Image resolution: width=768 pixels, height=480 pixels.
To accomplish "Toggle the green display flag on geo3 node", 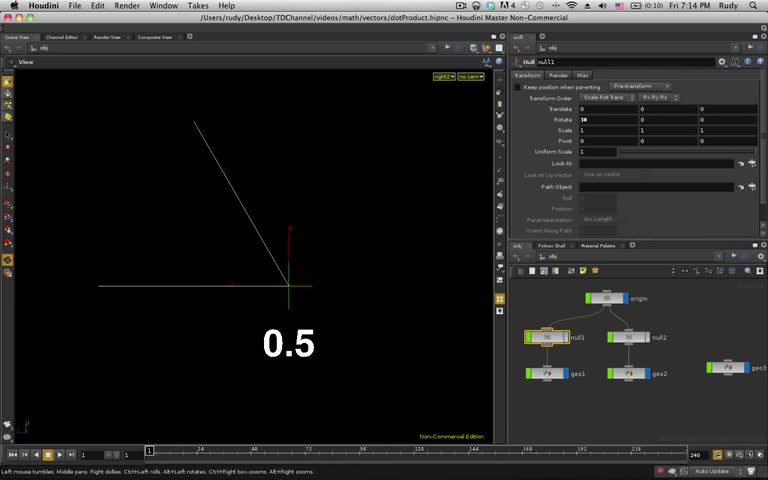I will pos(709,367).
